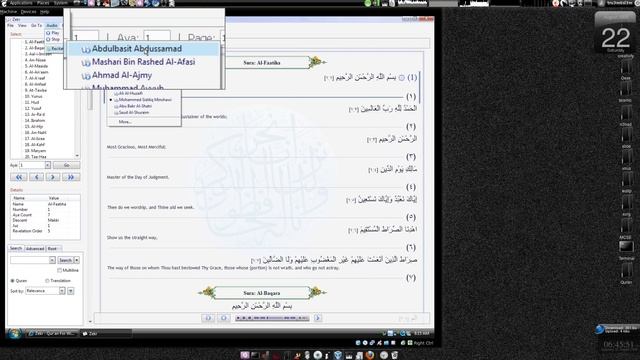Click the Sura Al-Baqara header banner
Image resolution: width=640 pixels, height=360 pixels.
click(262, 293)
